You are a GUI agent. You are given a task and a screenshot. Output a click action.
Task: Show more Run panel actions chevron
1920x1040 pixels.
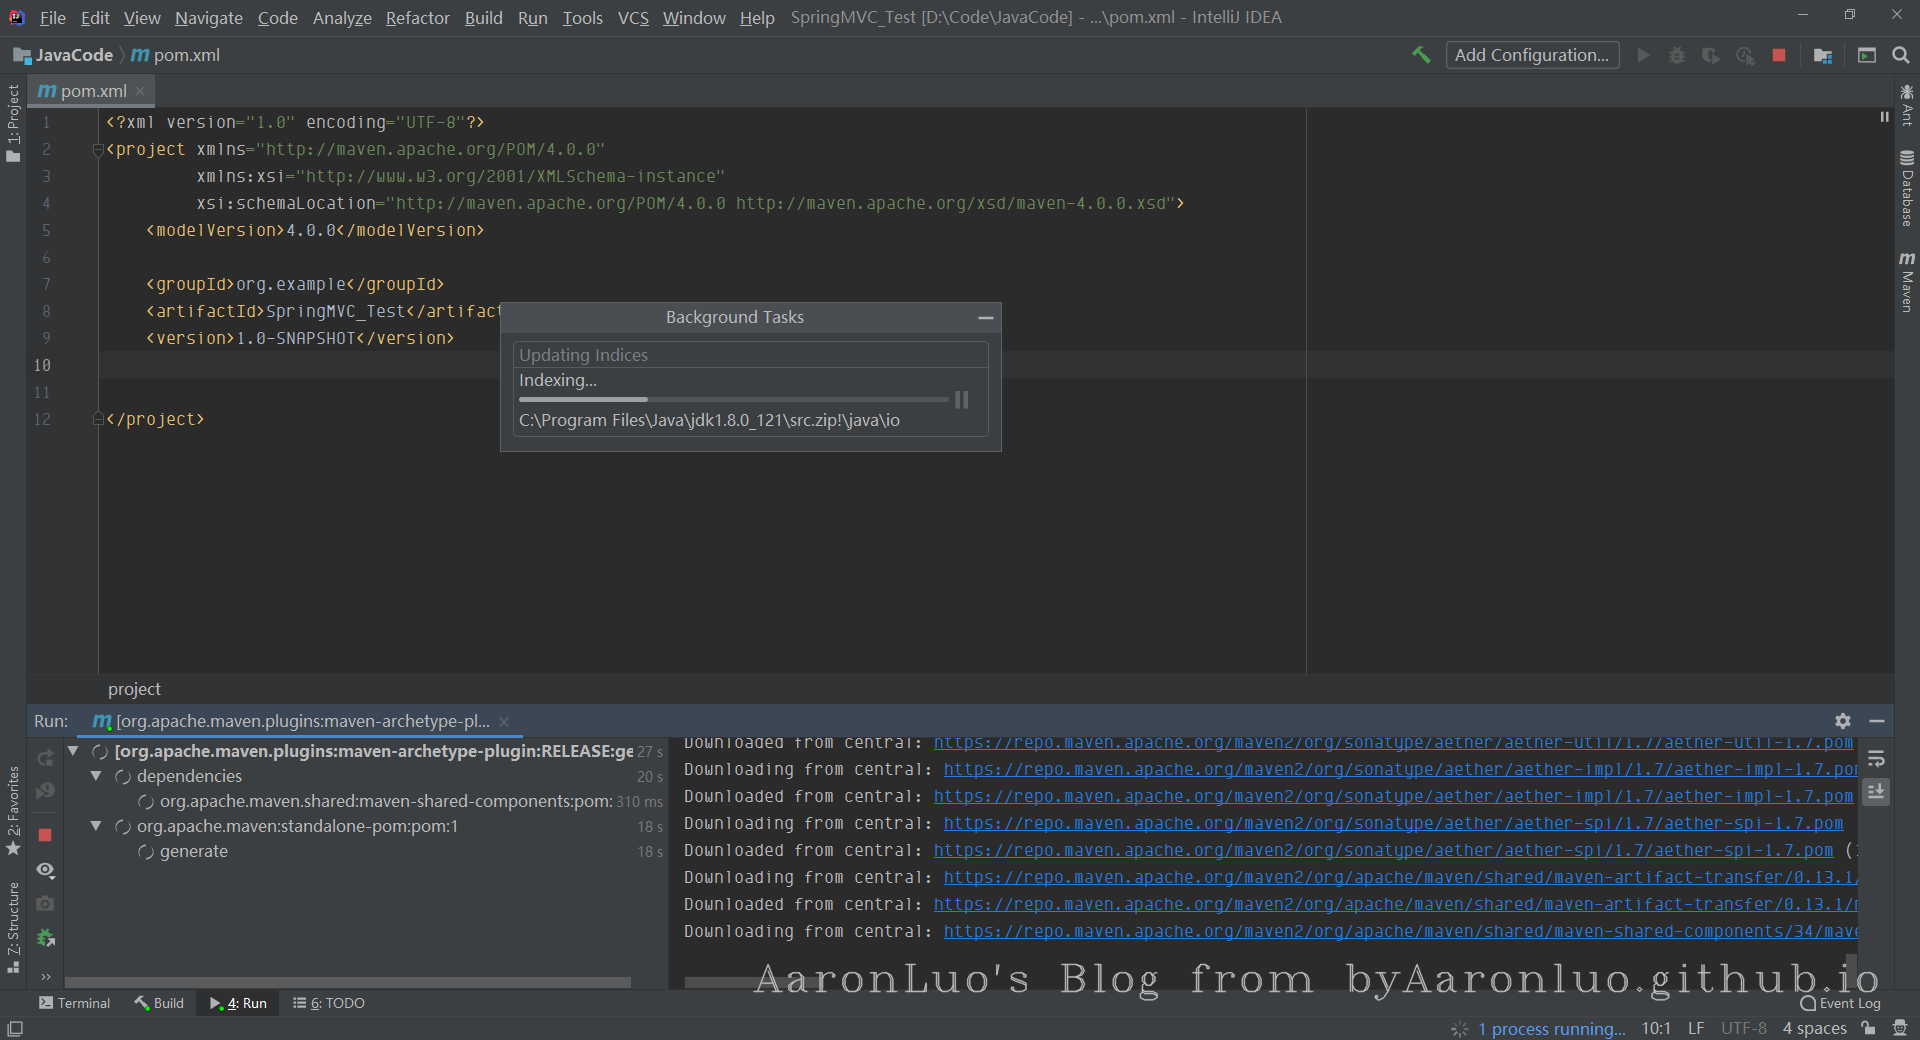pyautogui.click(x=45, y=976)
